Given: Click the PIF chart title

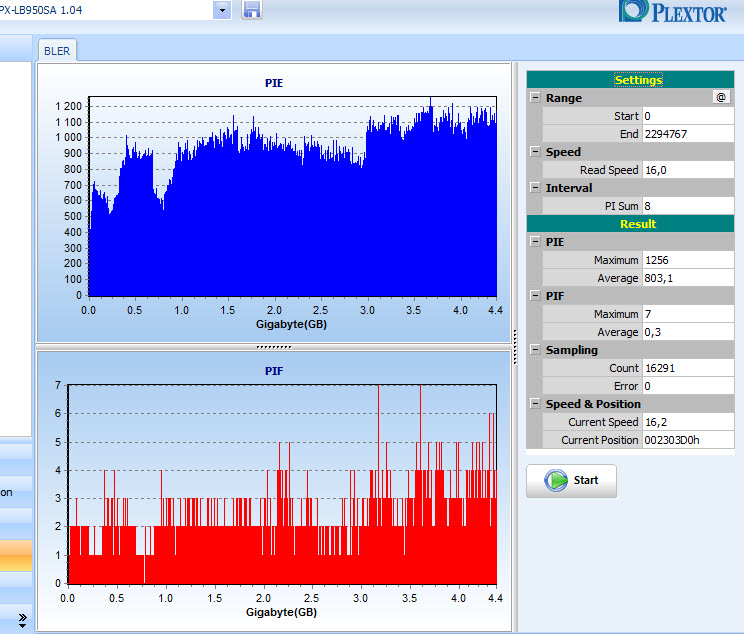Looking at the screenshot, I should [x=274, y=371].
